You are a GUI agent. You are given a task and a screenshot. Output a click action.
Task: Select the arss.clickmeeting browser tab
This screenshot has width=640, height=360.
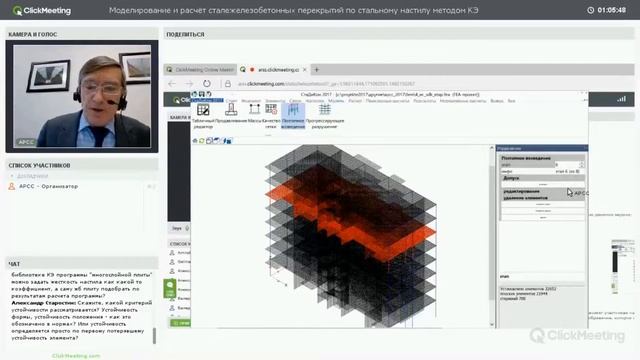click(273, 70)
